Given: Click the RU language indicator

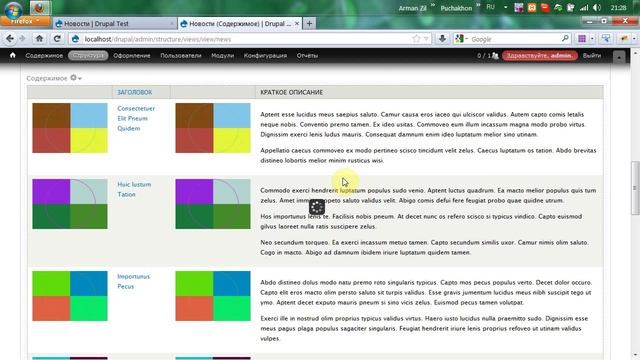Looking at the screenshot, I should (490, 7).
